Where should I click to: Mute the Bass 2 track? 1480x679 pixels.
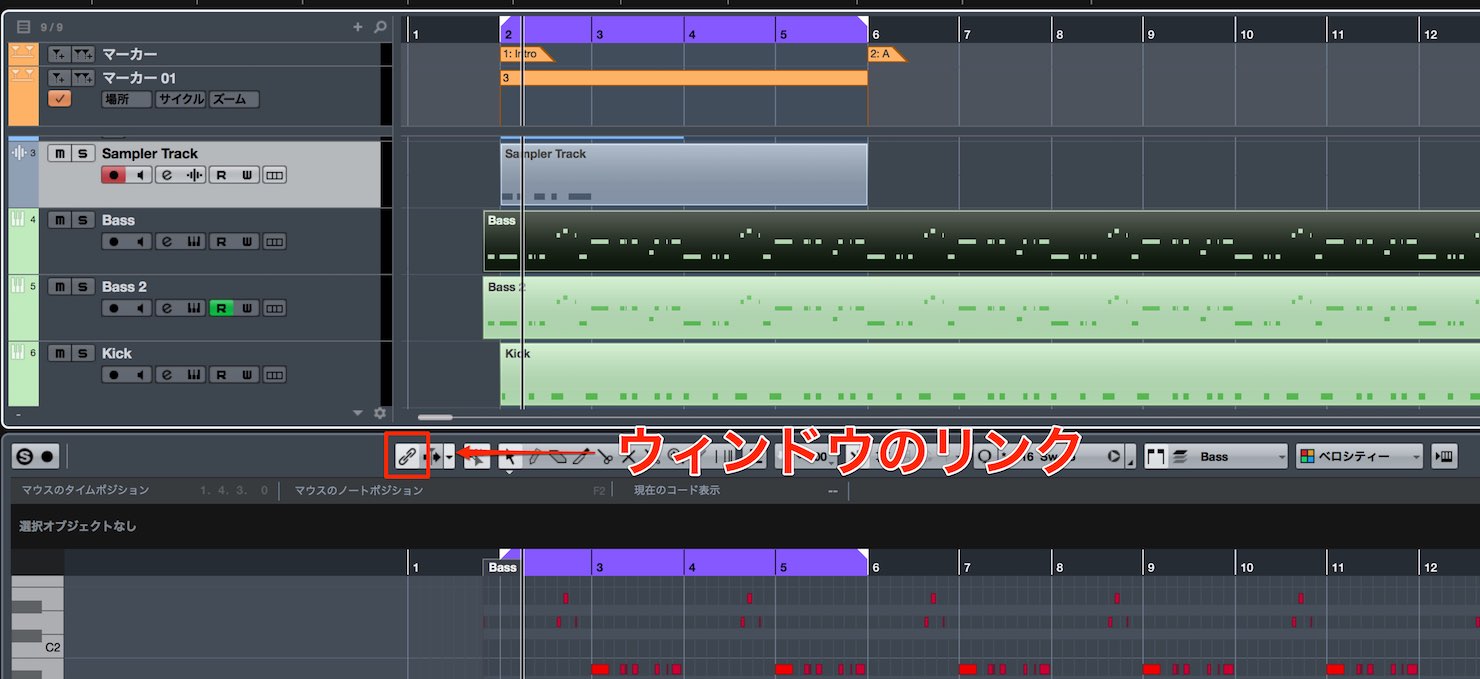coord(60,286)
